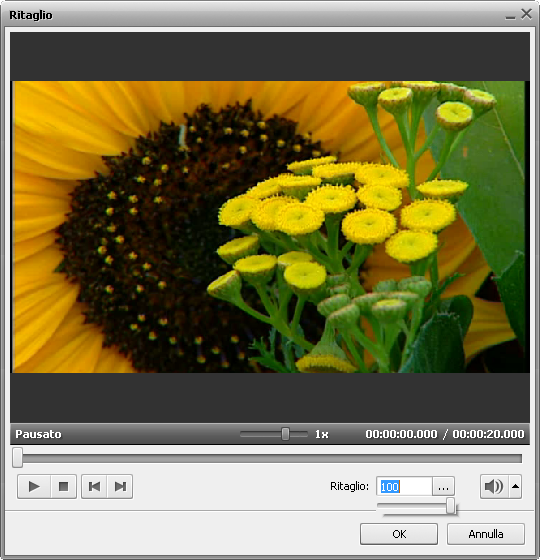Click into the Ritaglio value field
This screenshot has height=560, width=540.
pyautogui.click(x=404, y=486)
